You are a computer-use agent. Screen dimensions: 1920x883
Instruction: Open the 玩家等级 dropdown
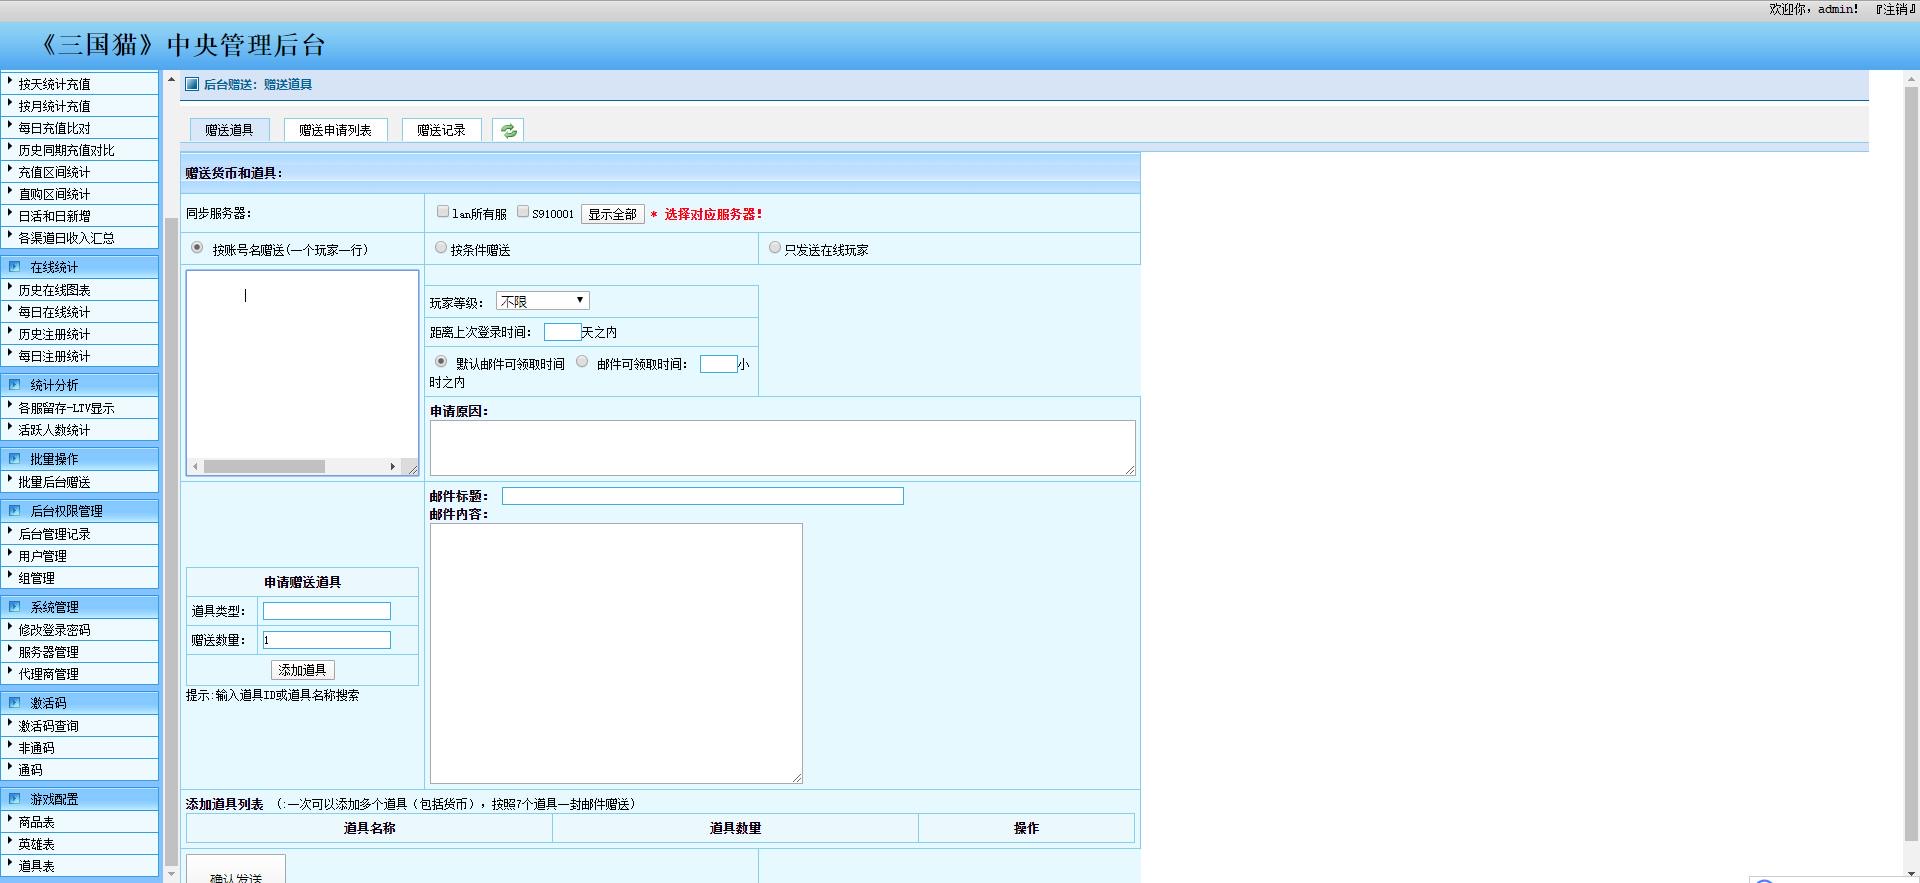point(542,301)
